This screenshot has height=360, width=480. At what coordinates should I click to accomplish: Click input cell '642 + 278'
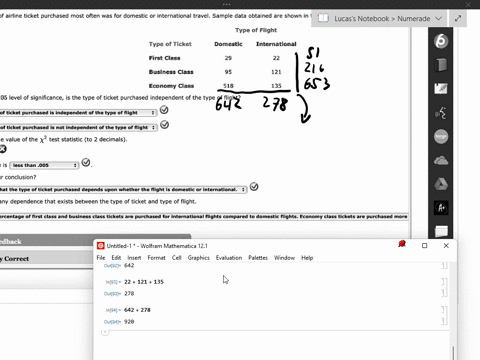pyautogui.click(x=137, y=310)
